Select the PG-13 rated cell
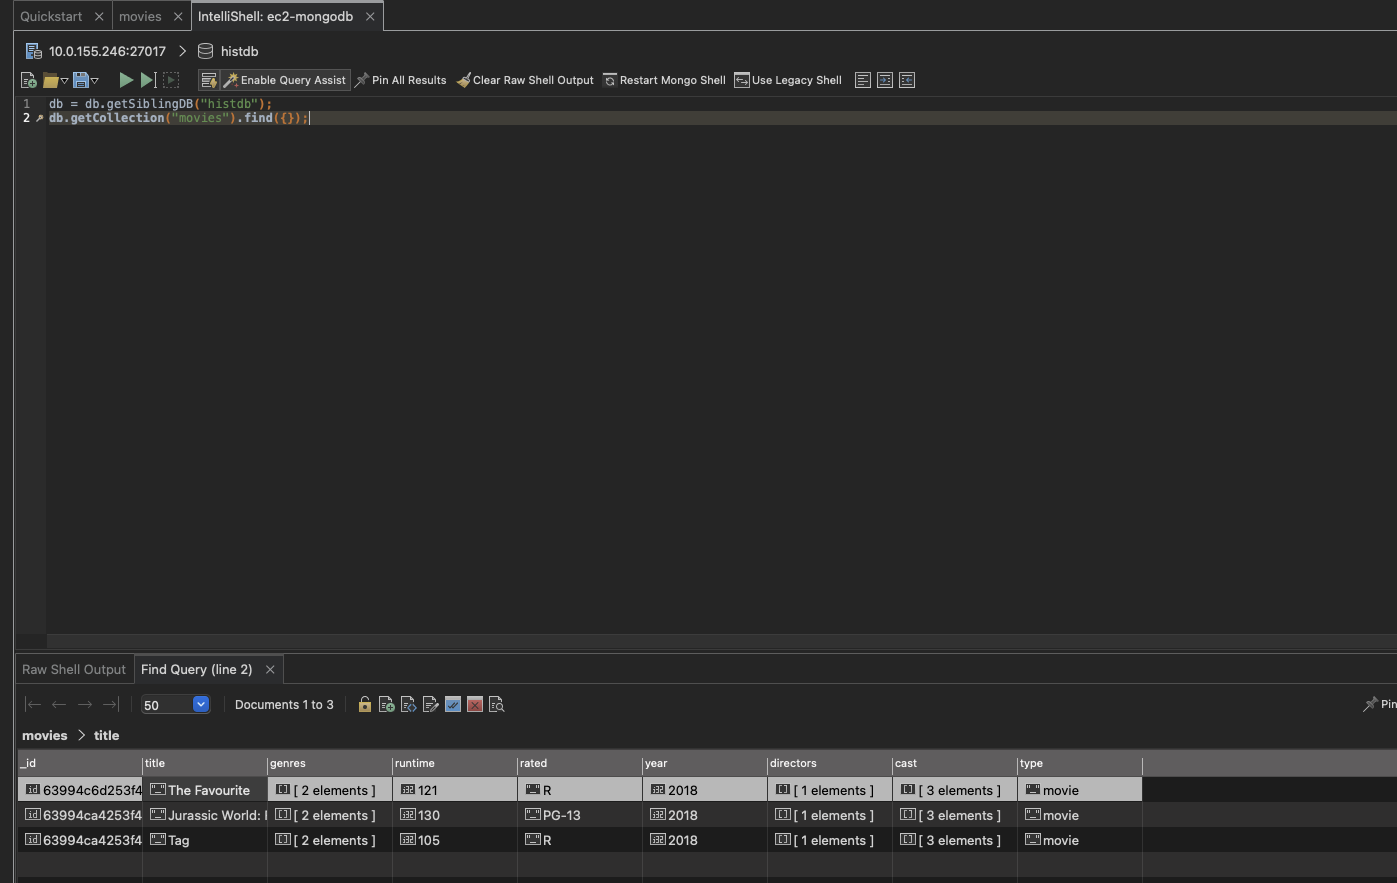This screenshot has height=883, width=1397. (x=580, y=815)
